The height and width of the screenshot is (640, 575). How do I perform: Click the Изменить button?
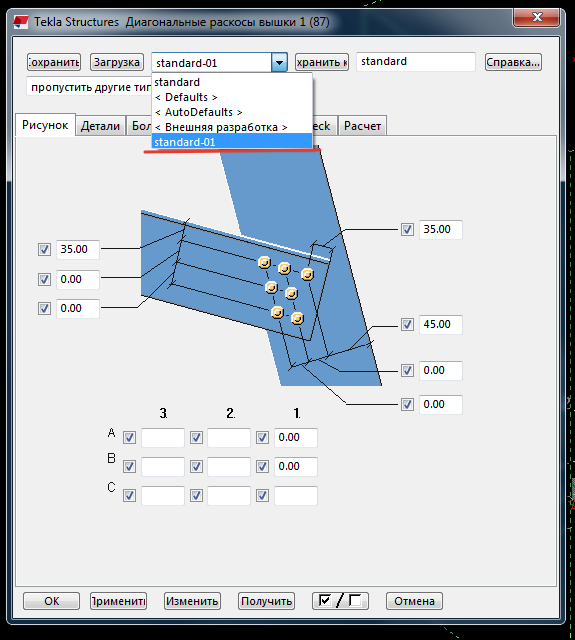click(192, 601)
